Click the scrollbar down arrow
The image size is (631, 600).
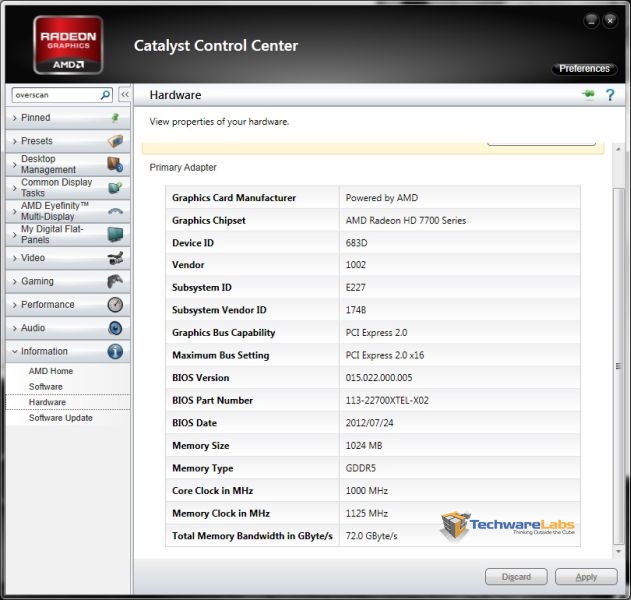click(x=618, y=551)
